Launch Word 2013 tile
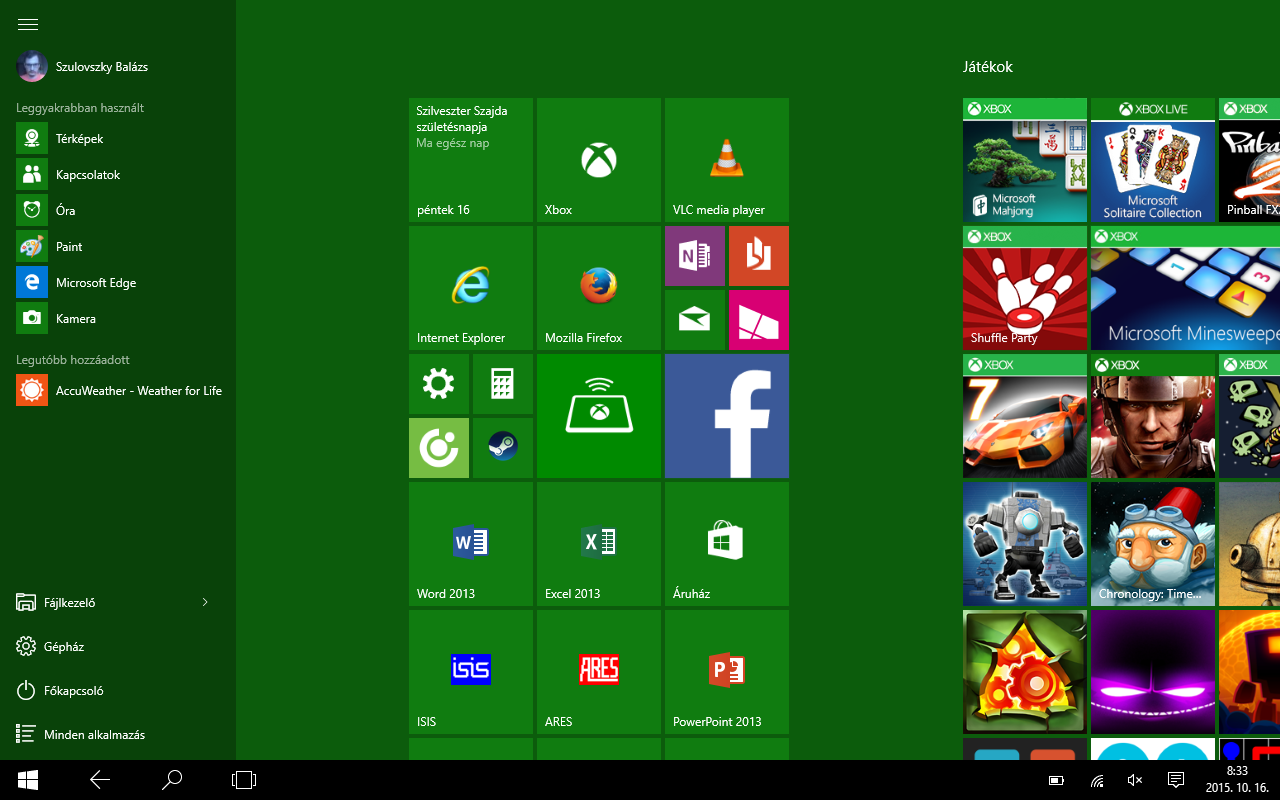This screenshot has width=1280, height=800. pos(471,544)
